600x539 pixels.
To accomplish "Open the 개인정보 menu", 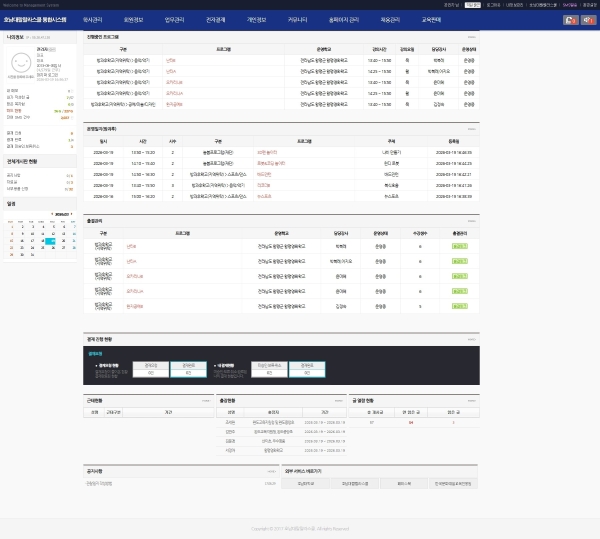I will coord(256,20).
